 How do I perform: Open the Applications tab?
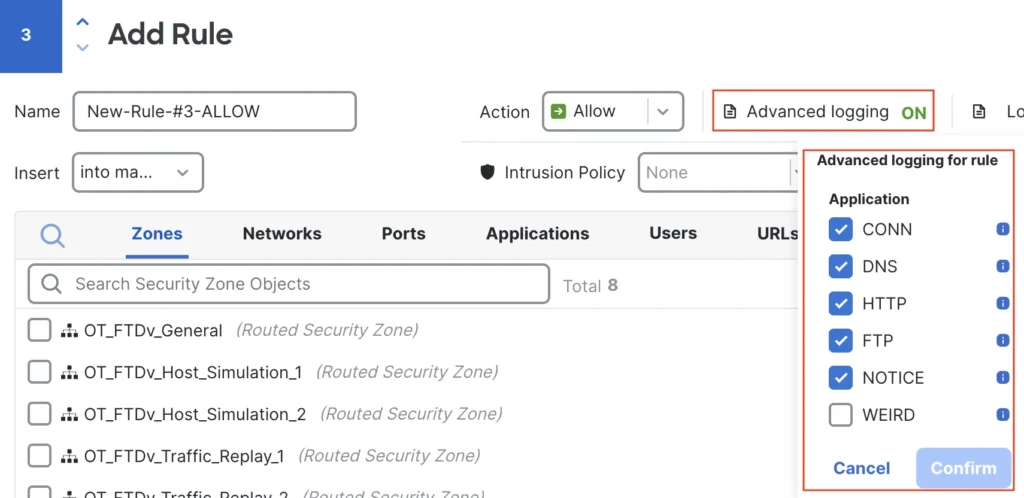click(537, 234)
